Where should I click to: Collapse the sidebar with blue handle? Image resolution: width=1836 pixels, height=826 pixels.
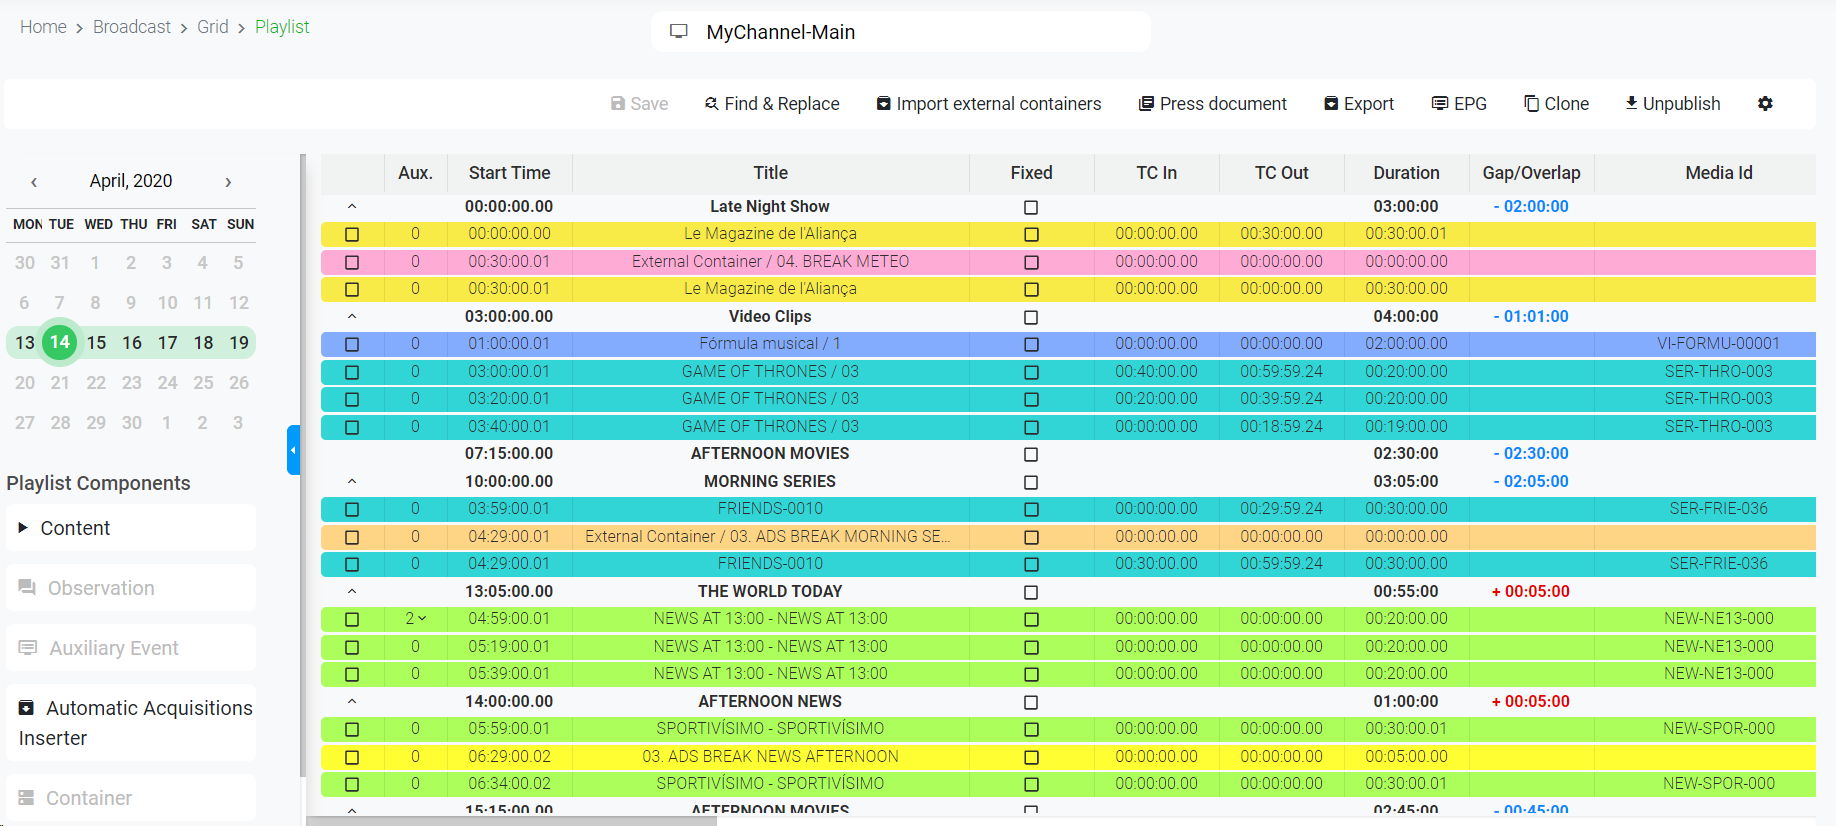(x=293, y=450)
